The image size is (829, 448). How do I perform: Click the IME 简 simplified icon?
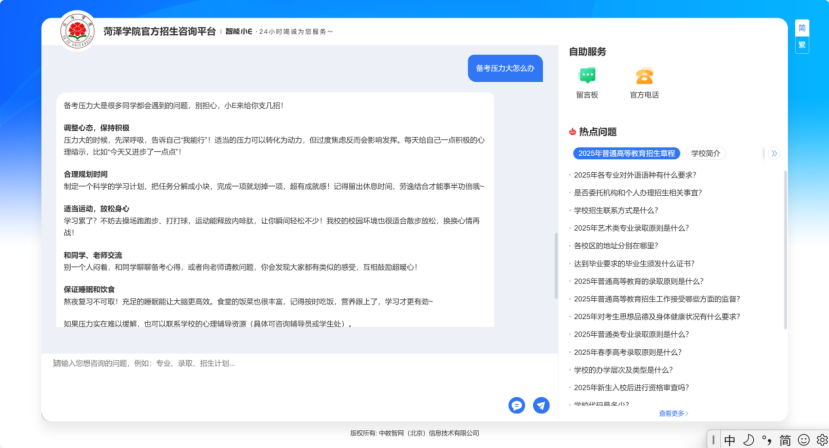[785, 440]
